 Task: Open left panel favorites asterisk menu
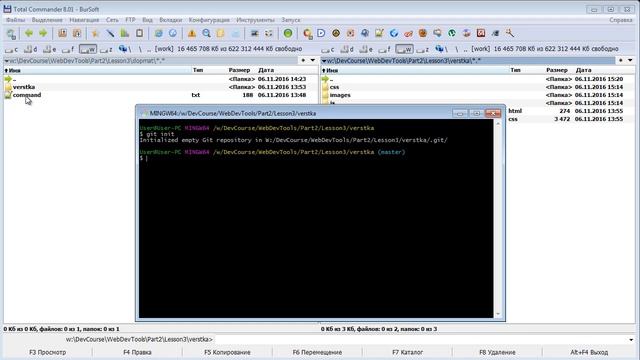(303, 60)
